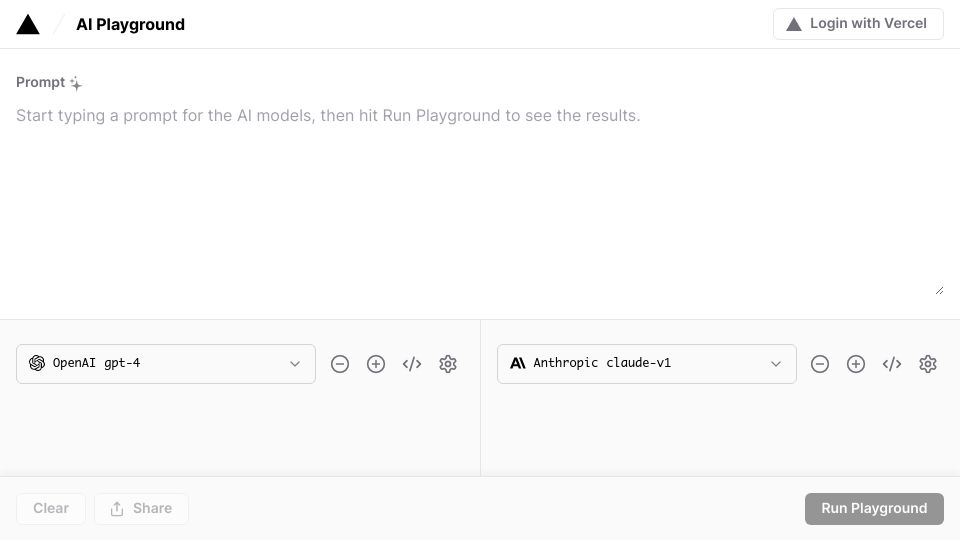Click the sparkle icon beside Prompt
The height and width of the screenshot is (540, 960).
click(76, 83)
